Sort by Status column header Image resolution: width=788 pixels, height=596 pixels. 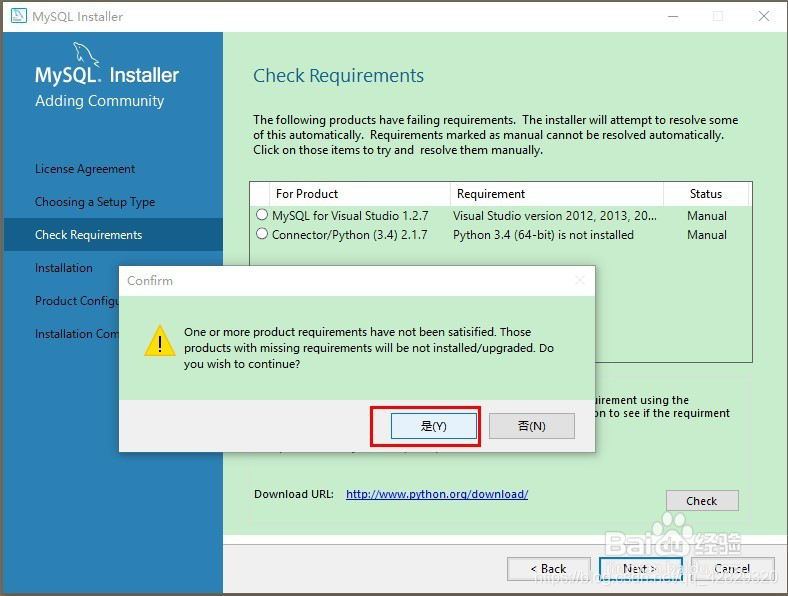pyautogui.click(x=706, y=194)
